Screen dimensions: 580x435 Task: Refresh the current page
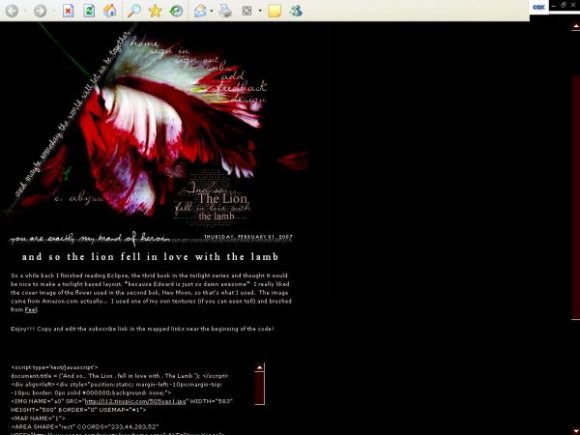coord(89,11)
